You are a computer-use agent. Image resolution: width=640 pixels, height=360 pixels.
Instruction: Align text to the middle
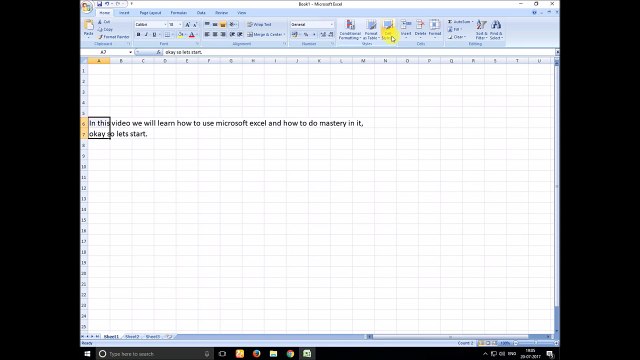pyautogui.click(x=215, y=24)
